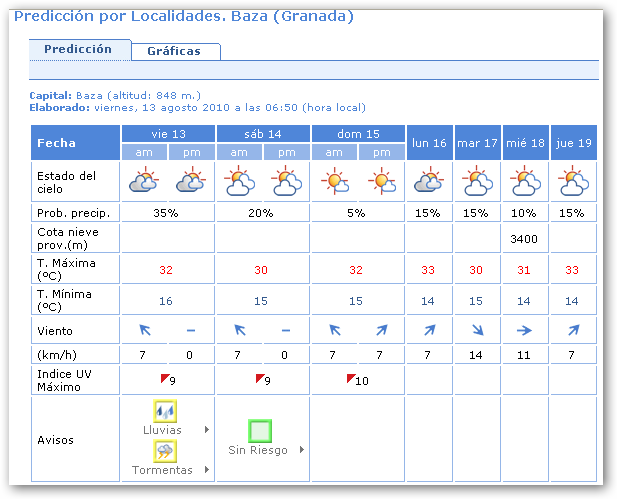The image size is (617, 499).
Task: Click the Tormentas storm warning icon
Action: [166, 451]
